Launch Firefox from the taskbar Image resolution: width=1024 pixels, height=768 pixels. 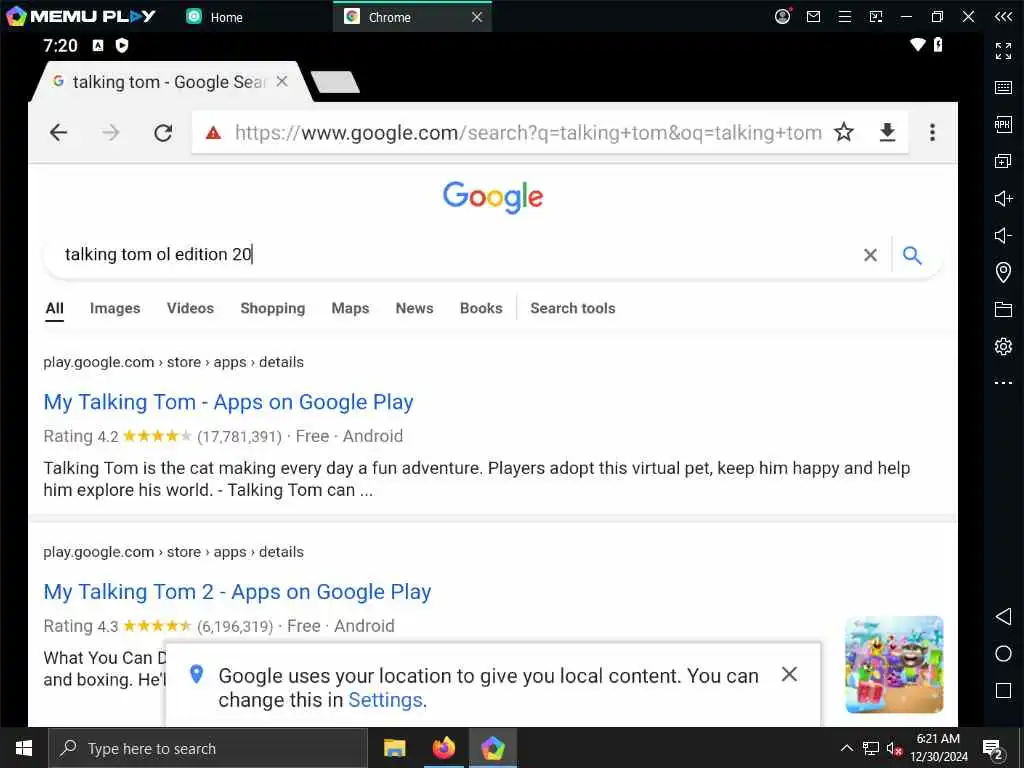pos(444,748)
